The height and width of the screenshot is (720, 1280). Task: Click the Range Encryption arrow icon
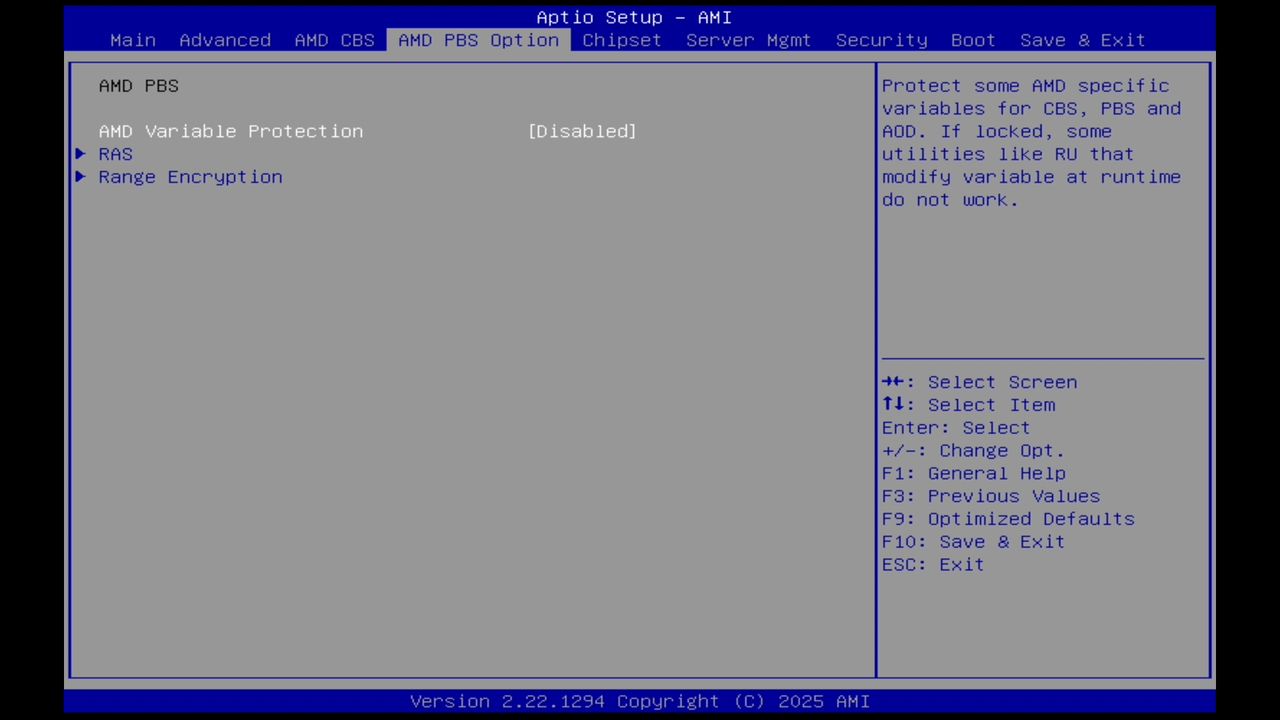click(x=80, y=177)
